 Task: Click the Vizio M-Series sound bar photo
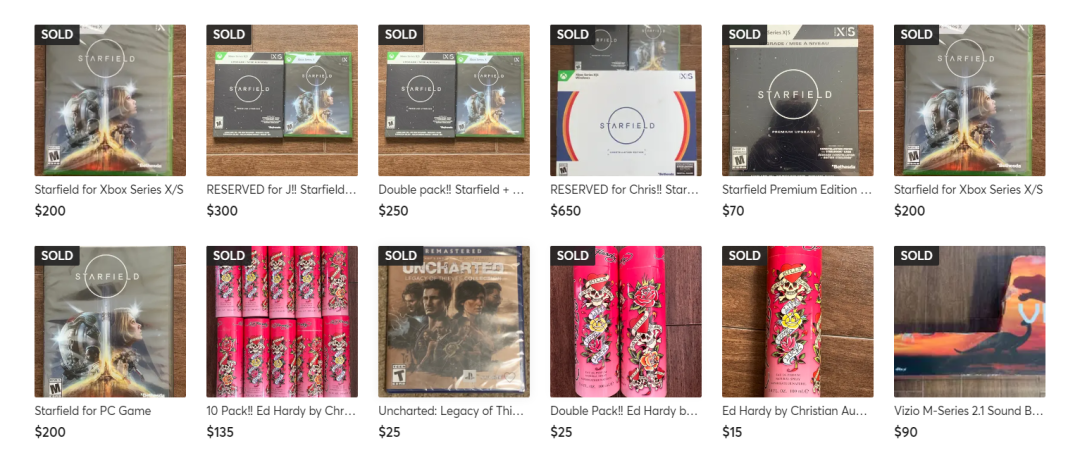[x=969, y=322]
